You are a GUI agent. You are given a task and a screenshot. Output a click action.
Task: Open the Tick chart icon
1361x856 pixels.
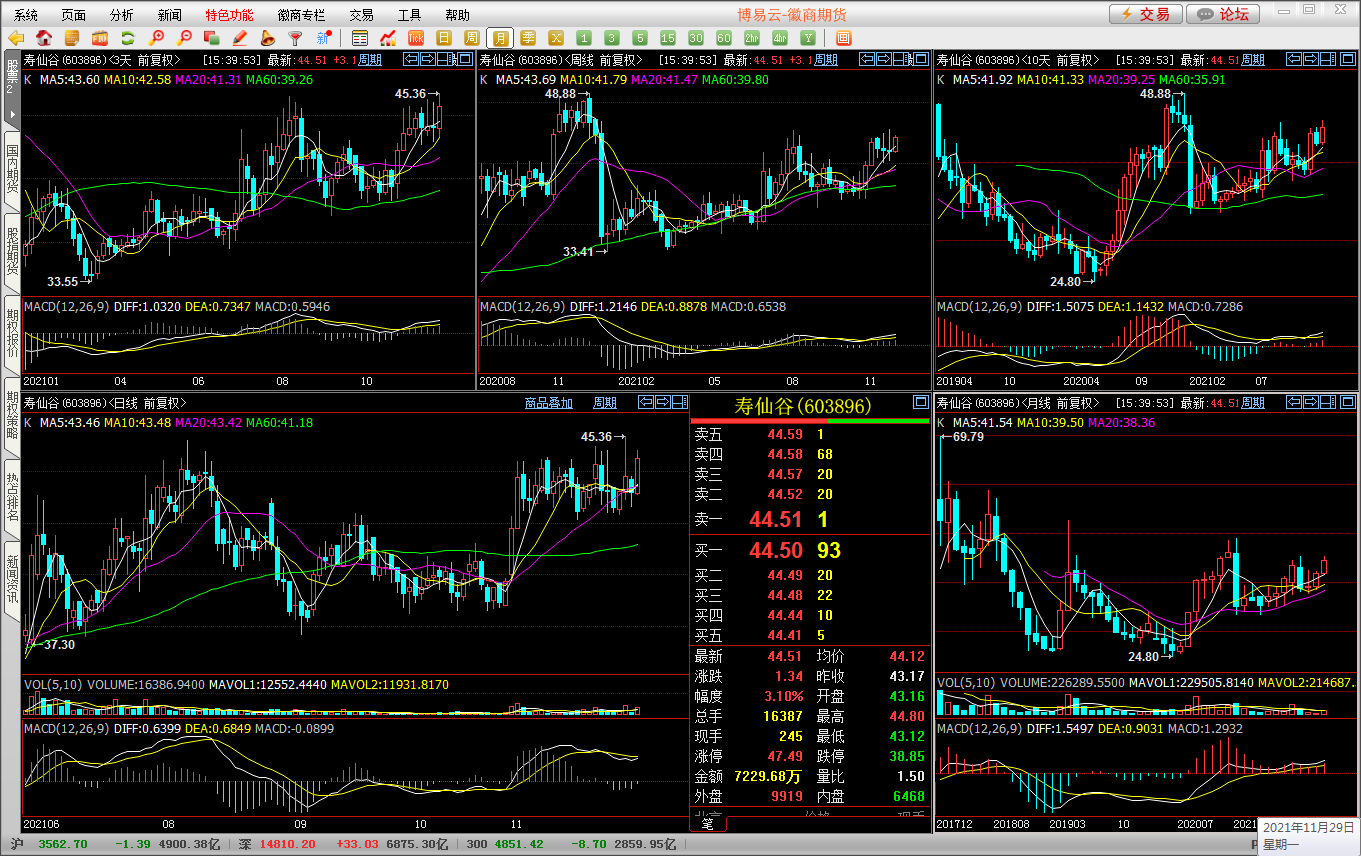(416, 38)
